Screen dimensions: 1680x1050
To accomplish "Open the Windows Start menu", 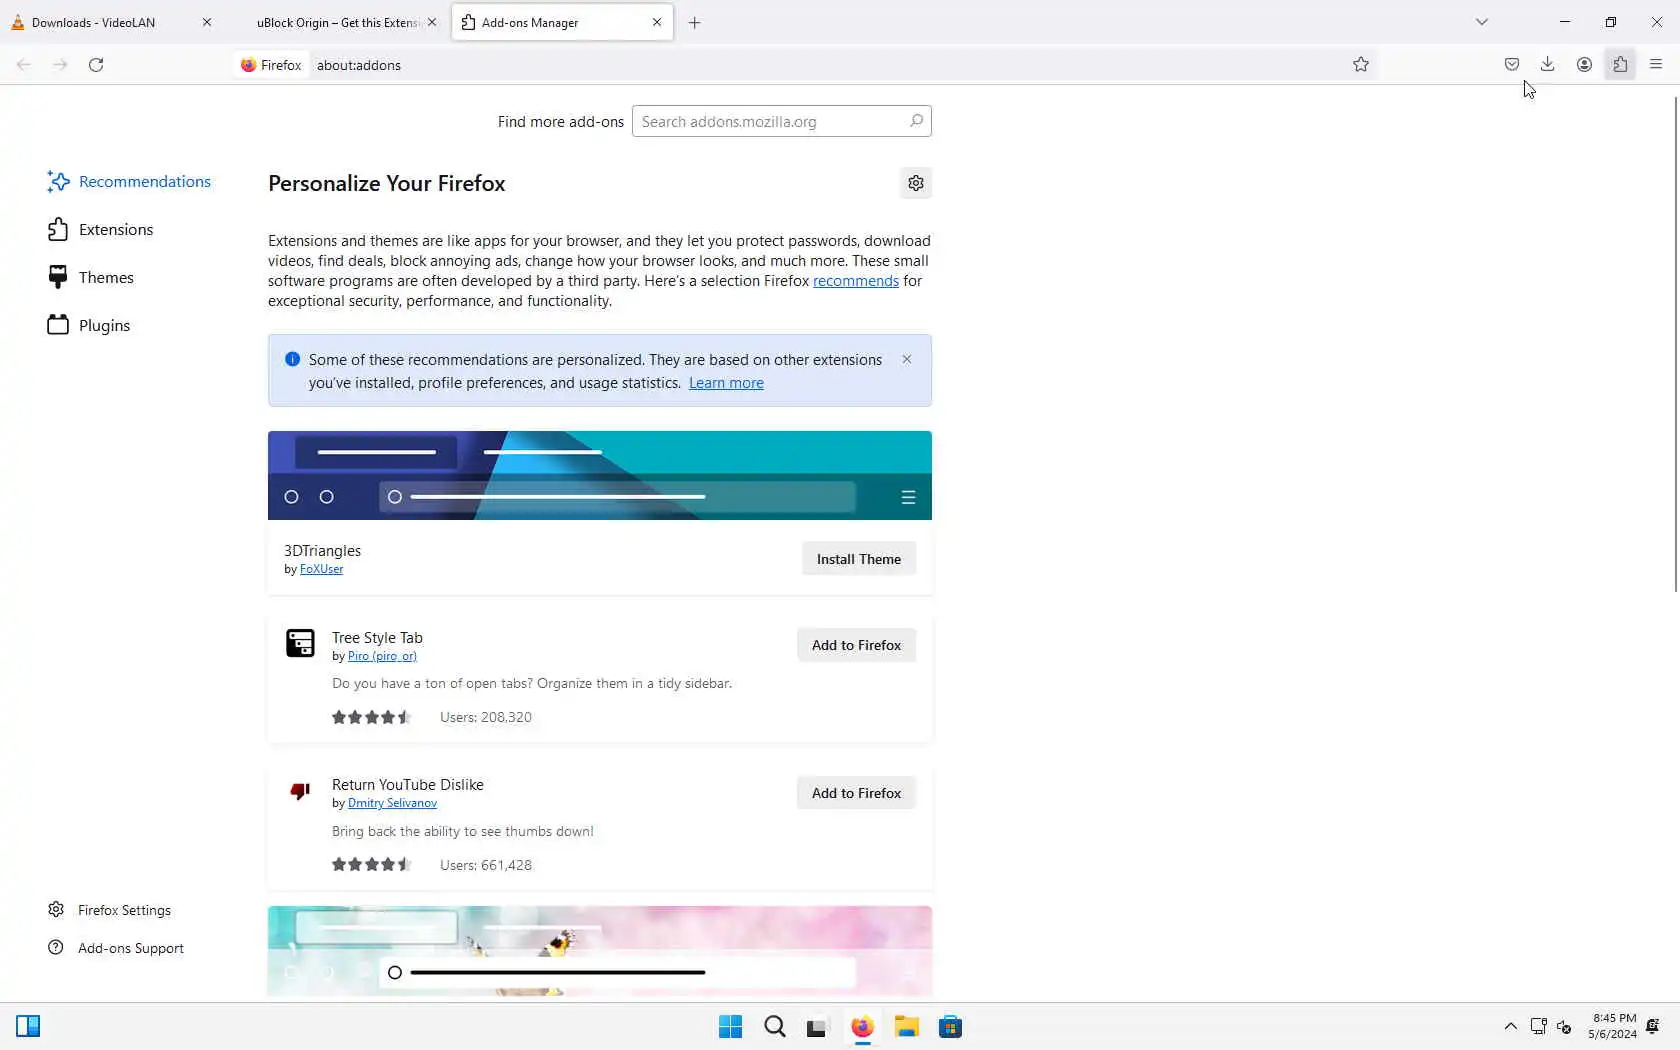I will coord(731,1027).
